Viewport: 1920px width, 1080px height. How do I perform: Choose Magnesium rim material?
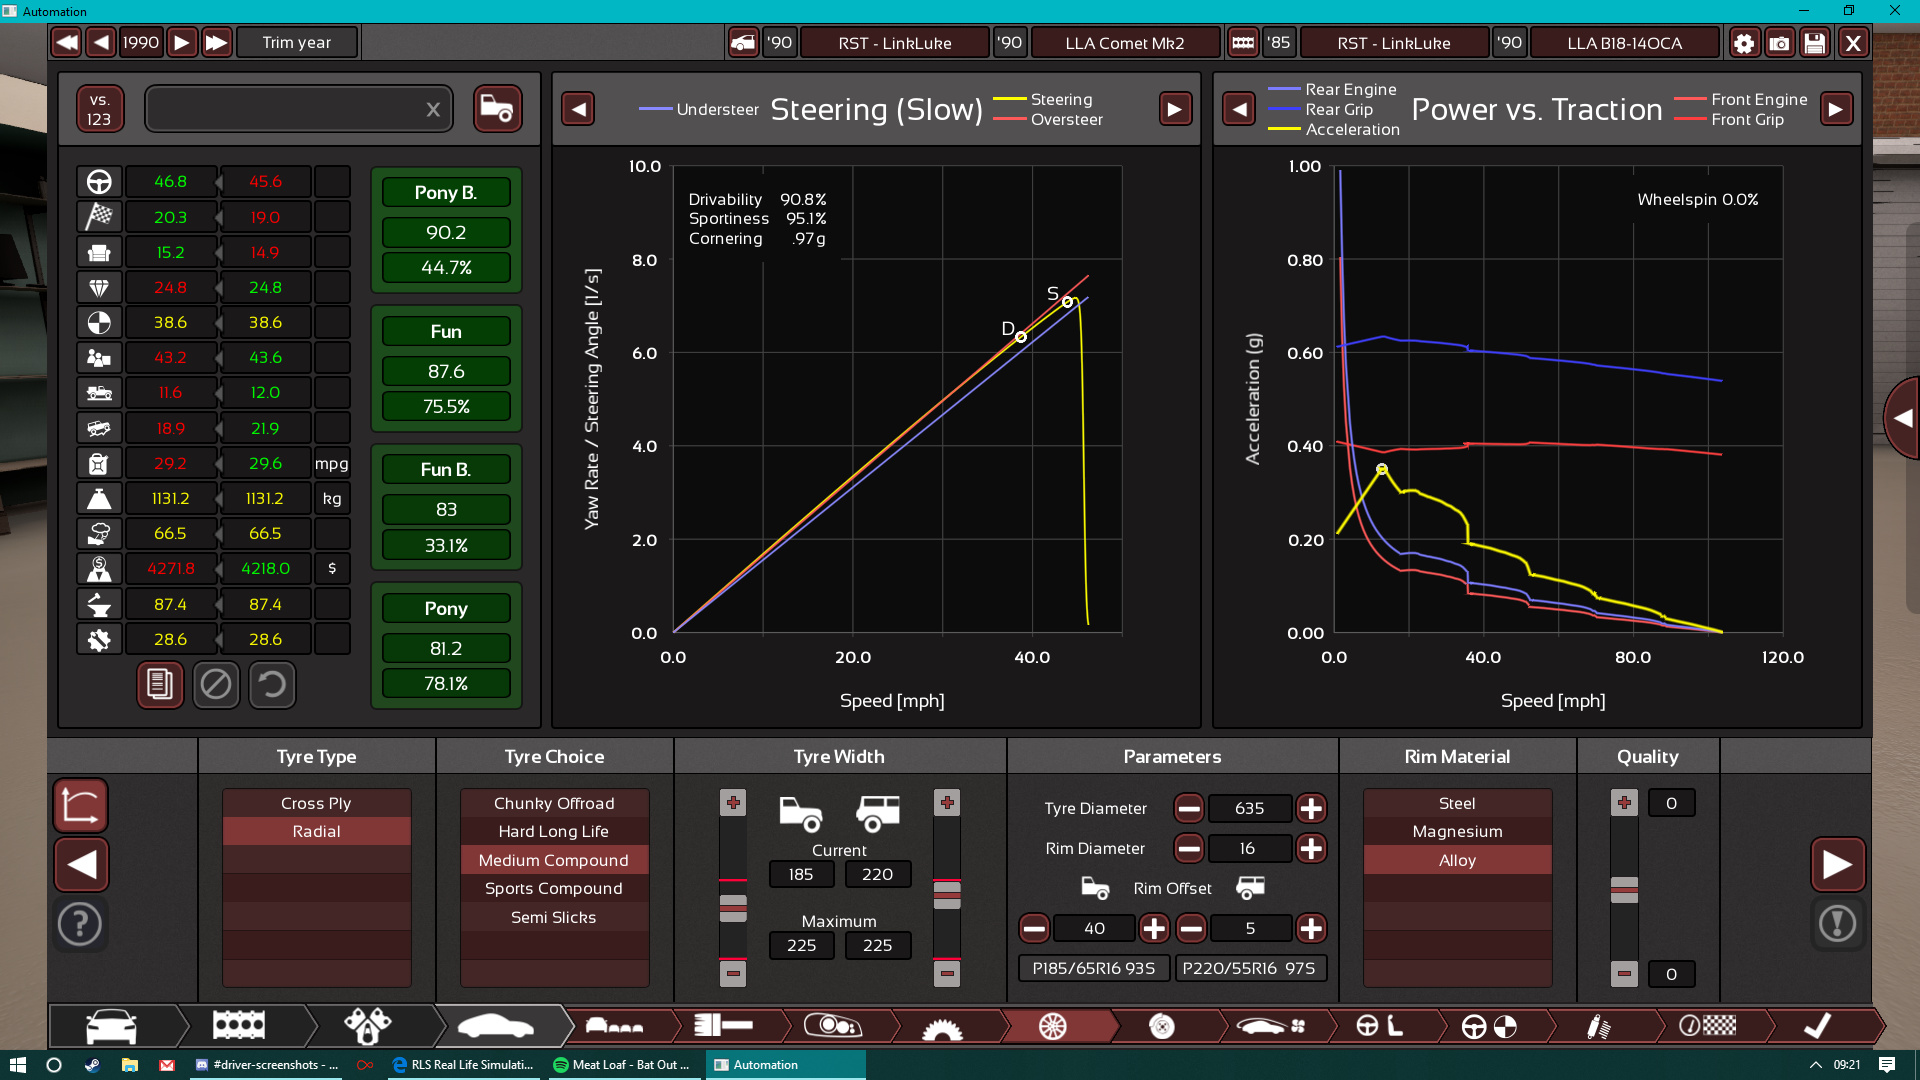[x=1457, y=831]
